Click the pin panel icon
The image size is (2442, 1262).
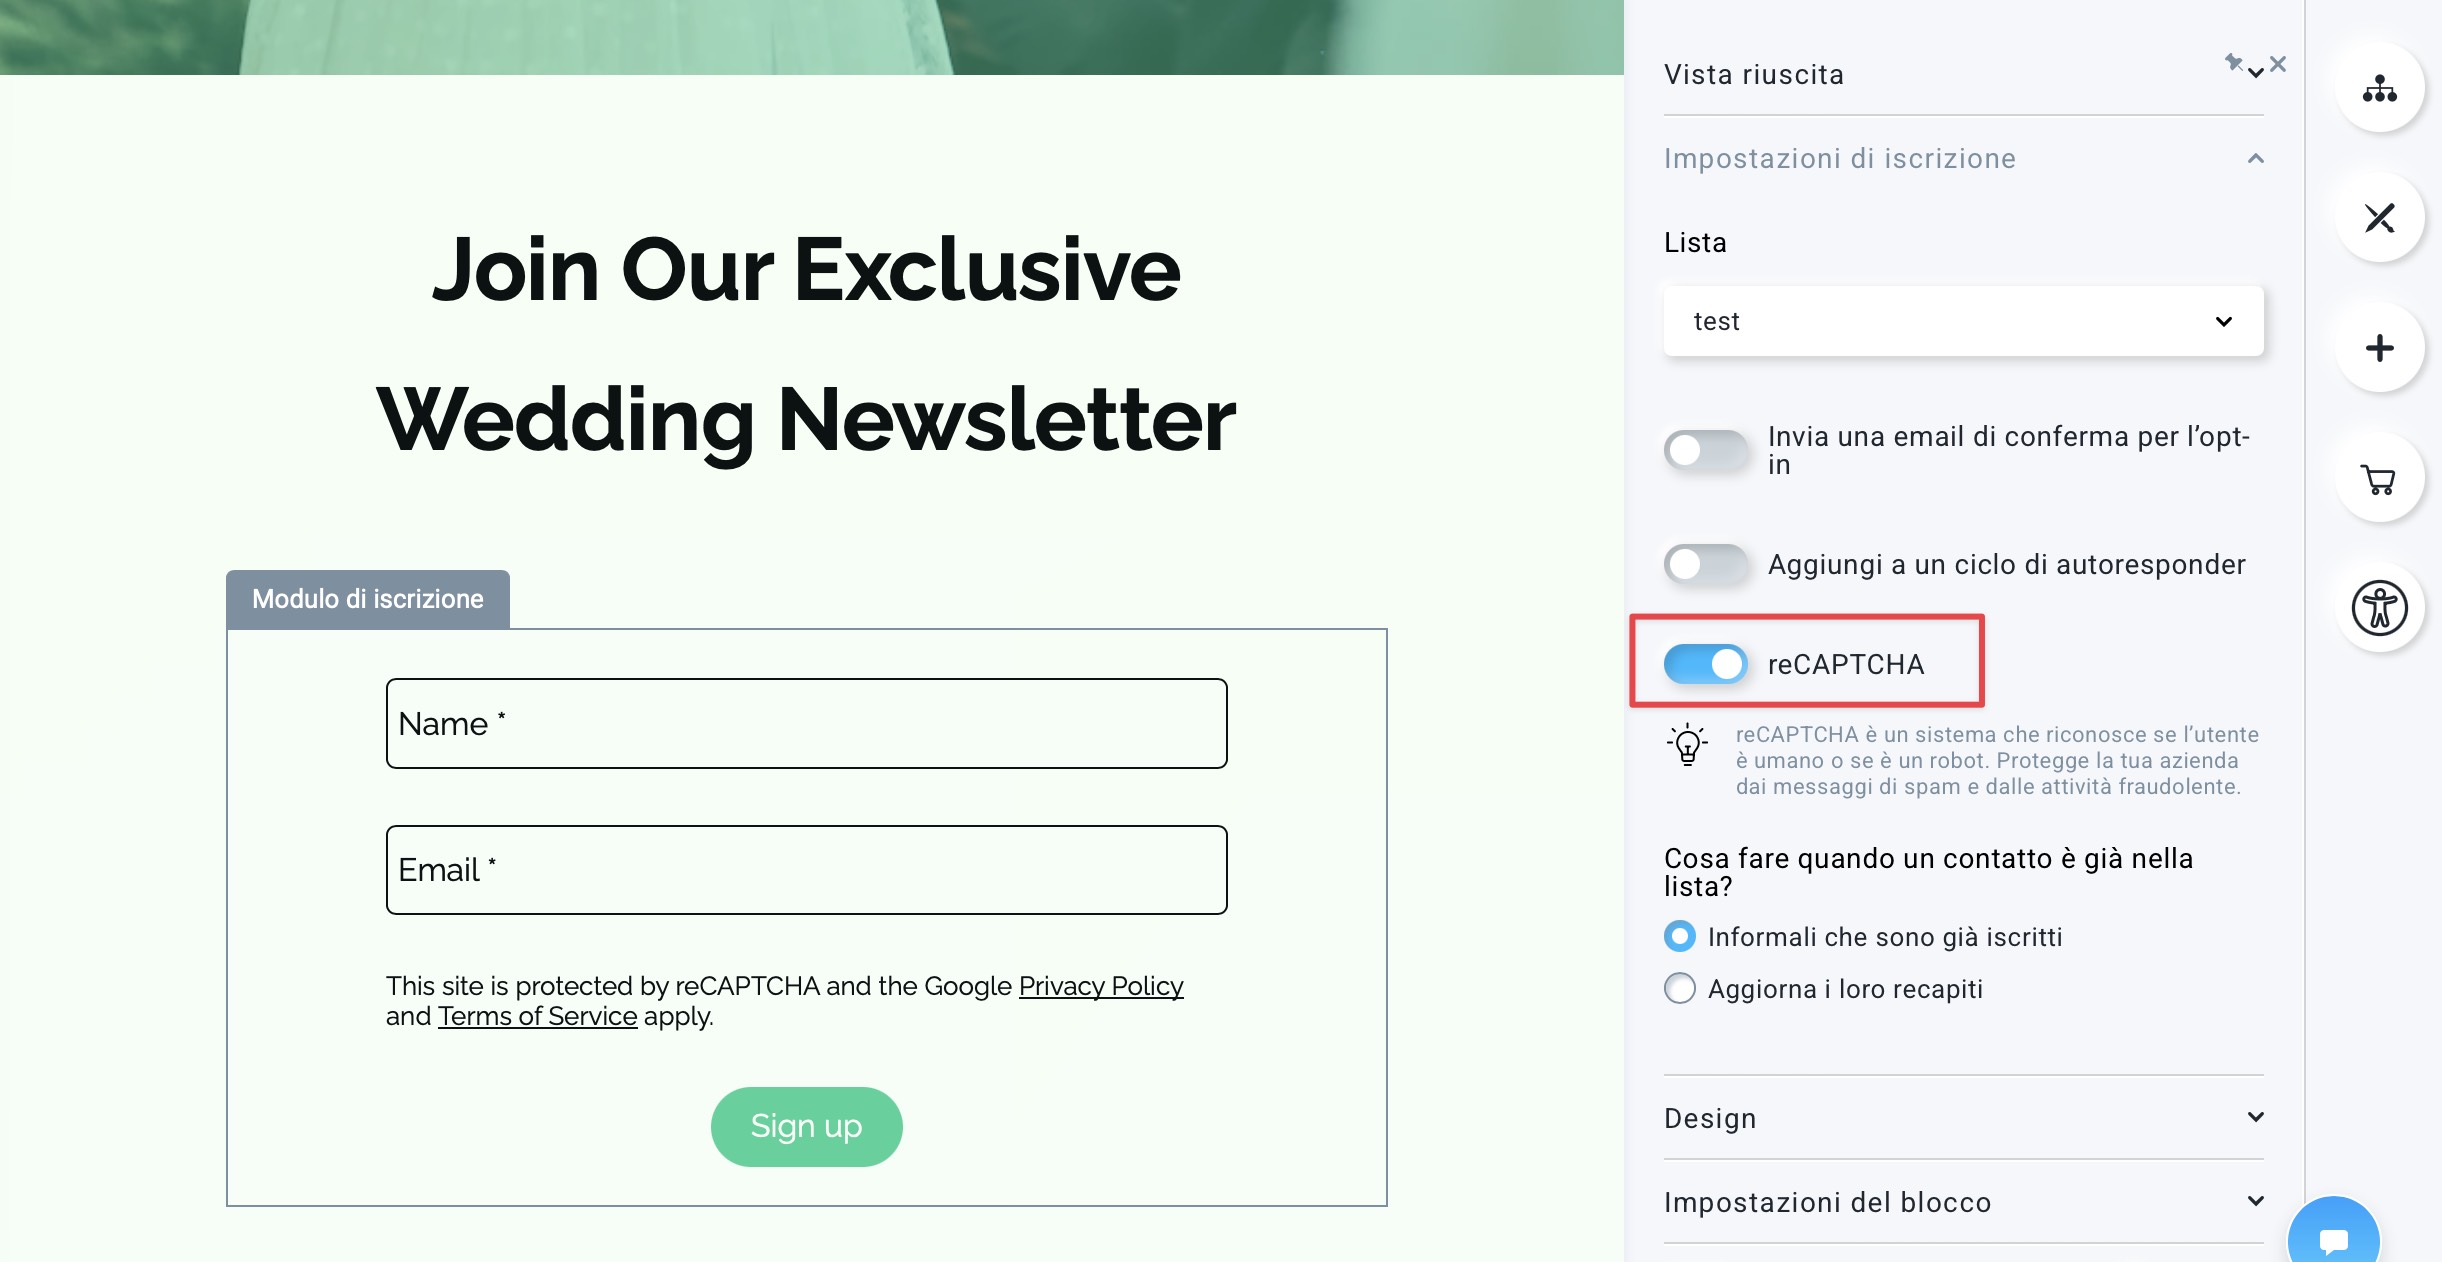(x=2233, y=62)
